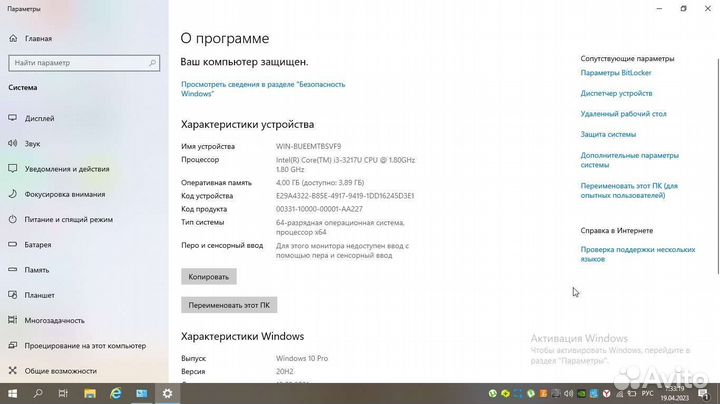Click the yellow-green diamond tray icon
720x404 pixels.
coord(506,393)
